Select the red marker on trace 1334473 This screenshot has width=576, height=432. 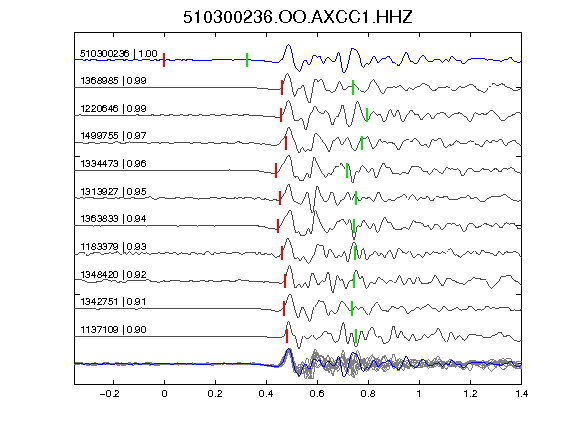point(276,170)
